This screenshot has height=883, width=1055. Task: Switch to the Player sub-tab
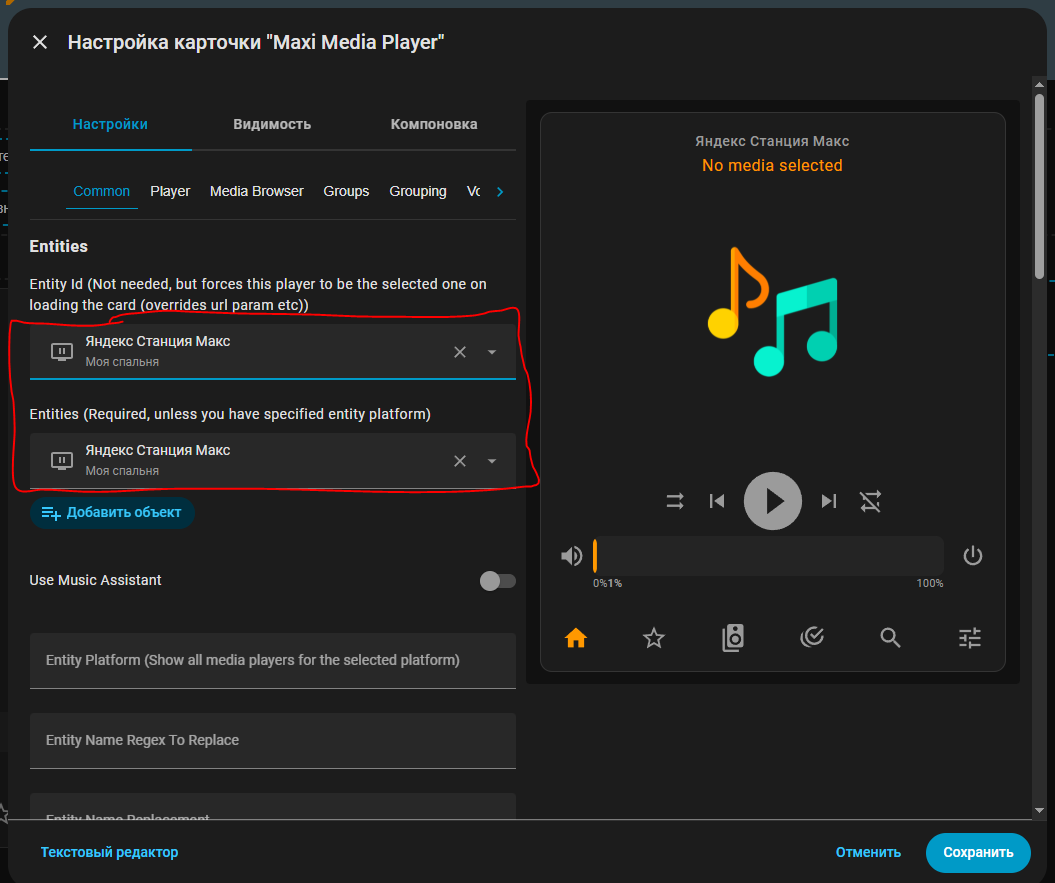(x=170, y=191)
